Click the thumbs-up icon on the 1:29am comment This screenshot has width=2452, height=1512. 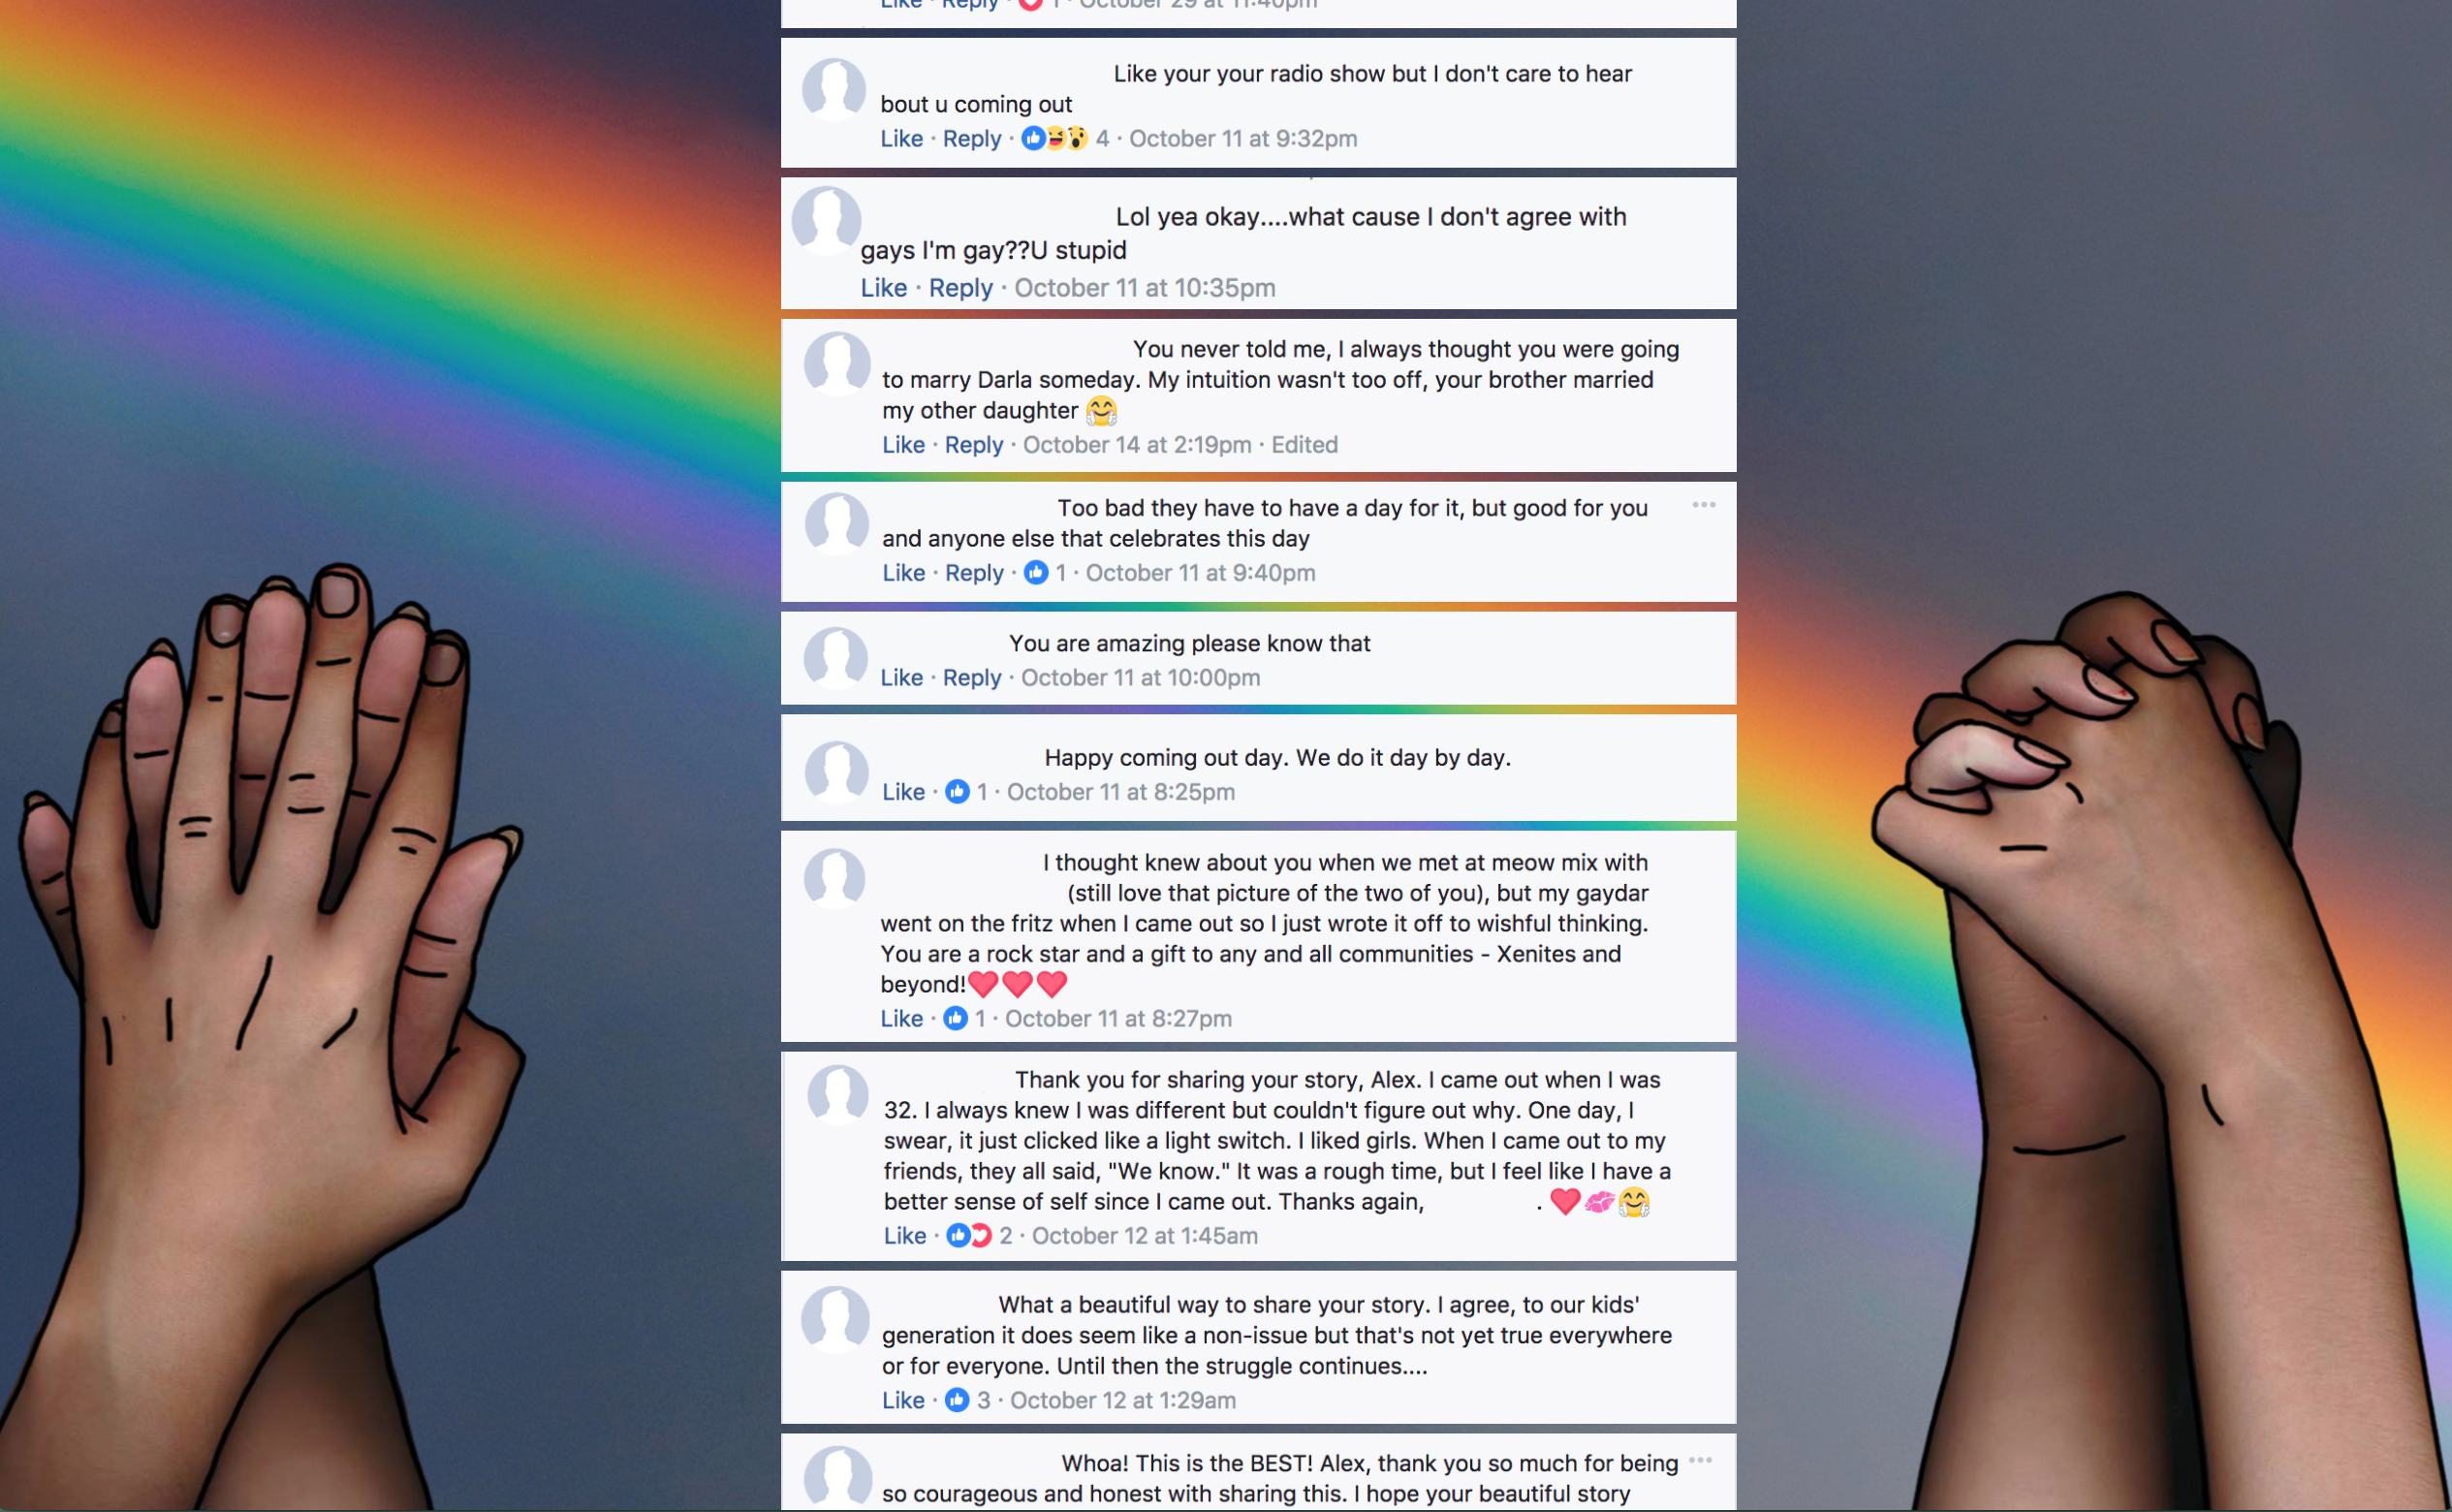click(957, 1400)
